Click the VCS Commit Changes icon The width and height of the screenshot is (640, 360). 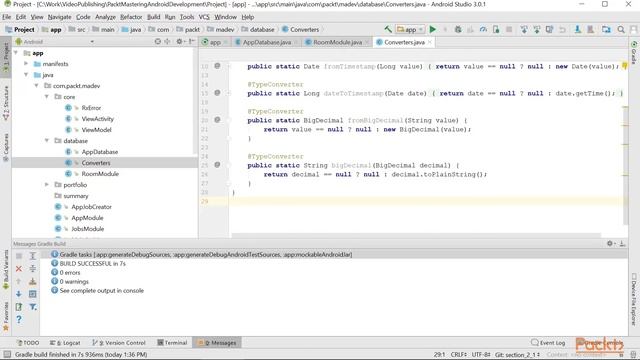(537, 29)
